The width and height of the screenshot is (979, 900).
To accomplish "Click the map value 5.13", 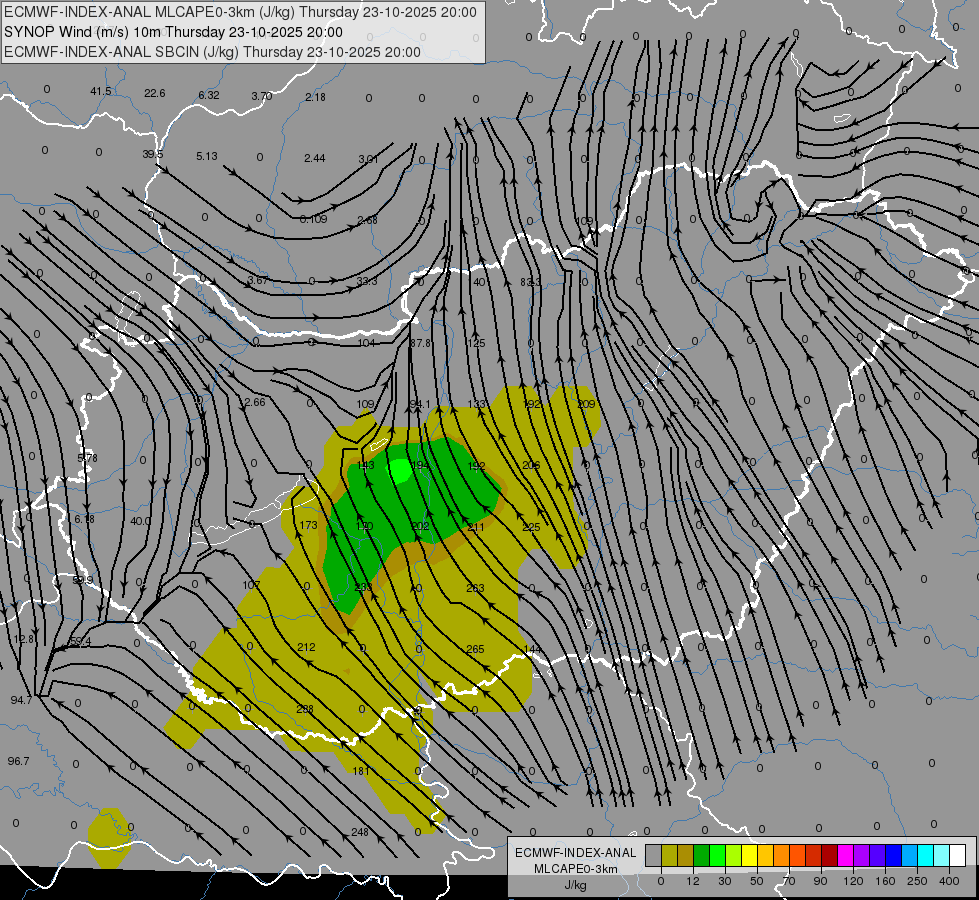I will click(x=207, y=156).
